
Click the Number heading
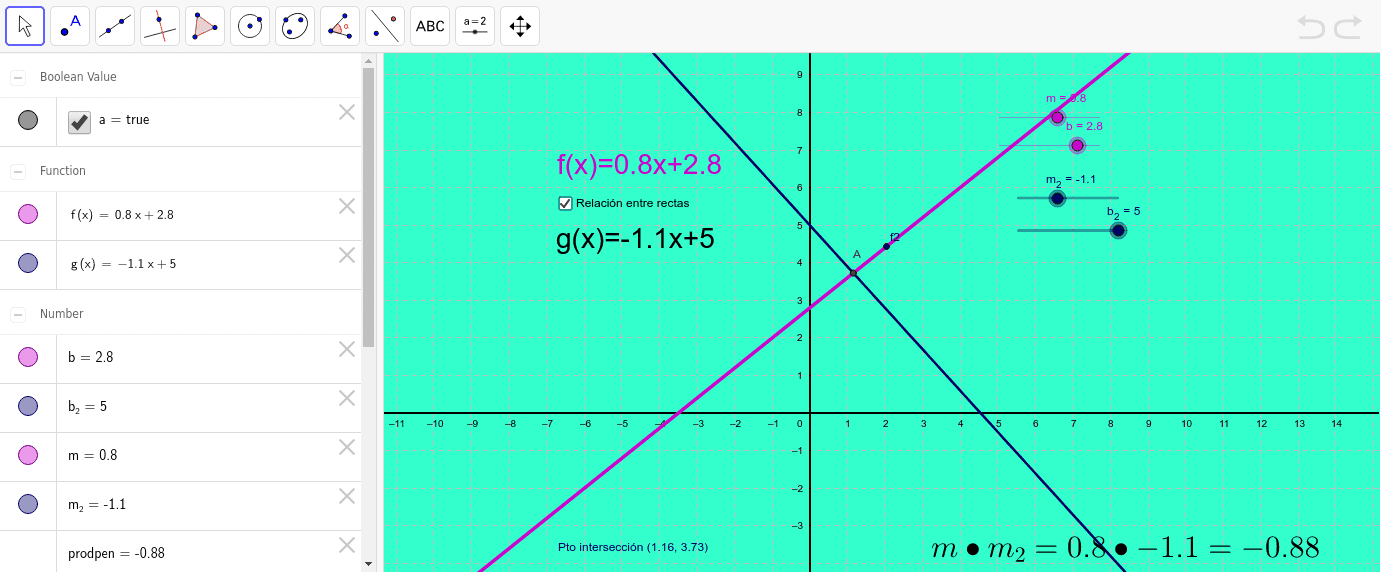tap(62, 314)
